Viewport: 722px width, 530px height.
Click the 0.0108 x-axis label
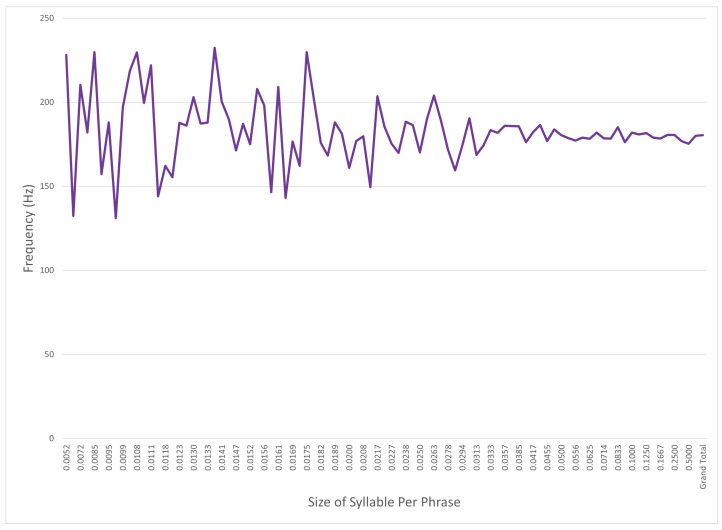click(137, 457)
